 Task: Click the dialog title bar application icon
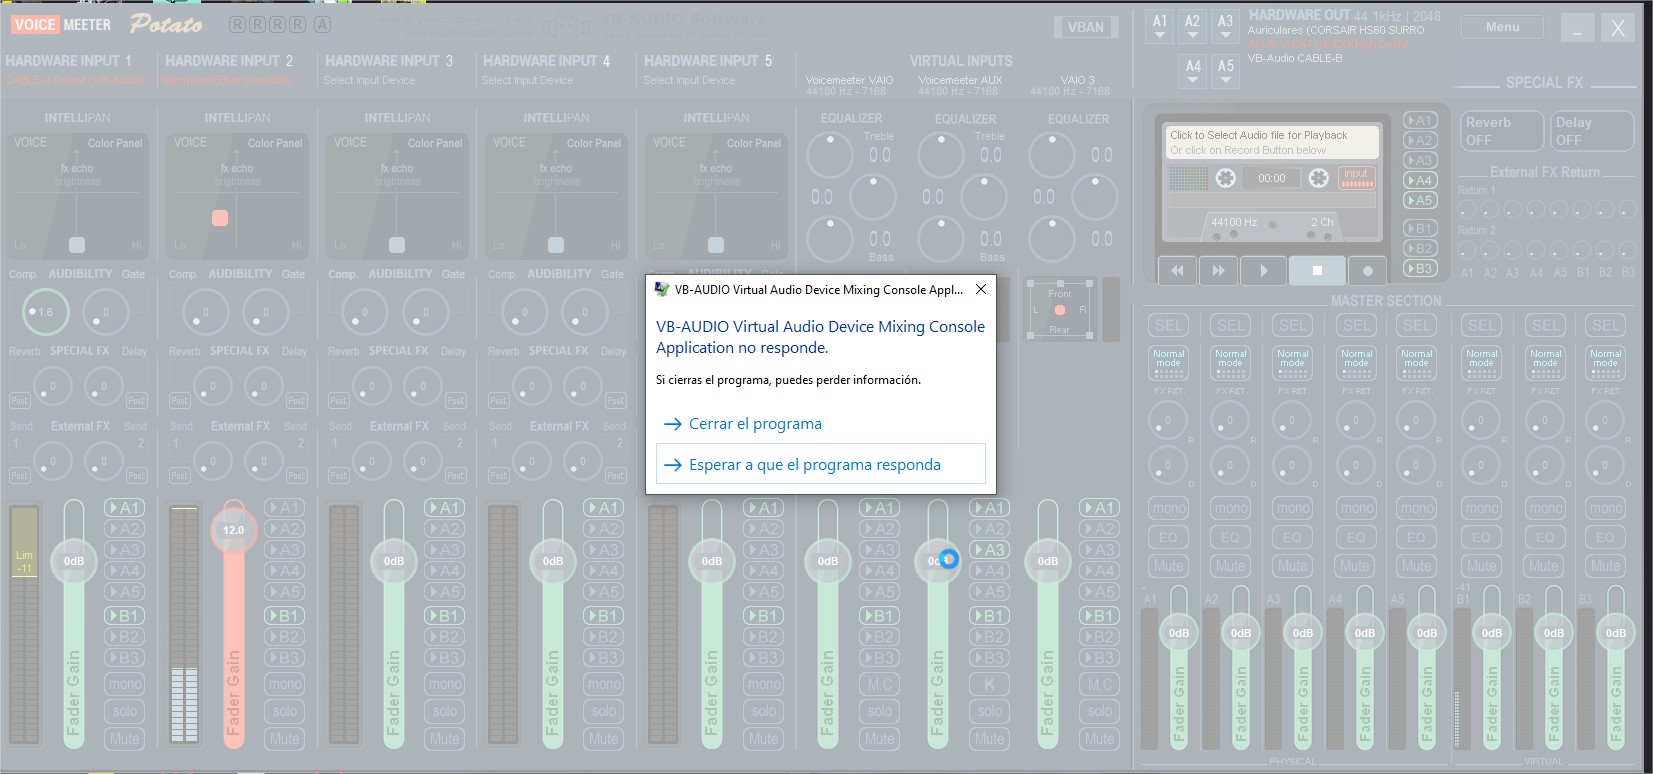[x=661, y=289]
